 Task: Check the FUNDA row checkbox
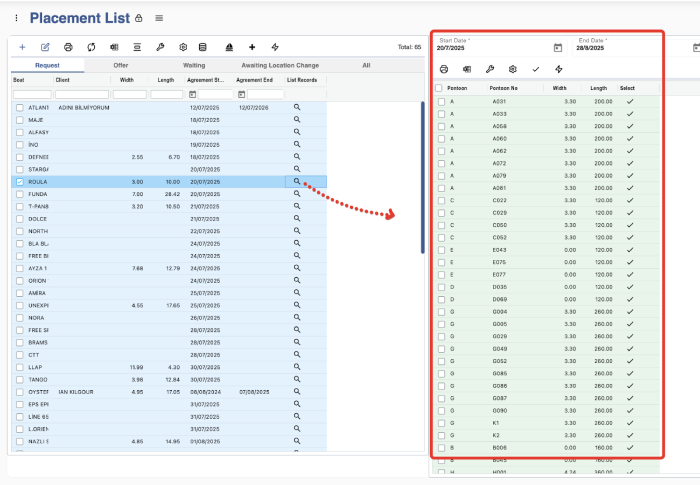(20, 194)
